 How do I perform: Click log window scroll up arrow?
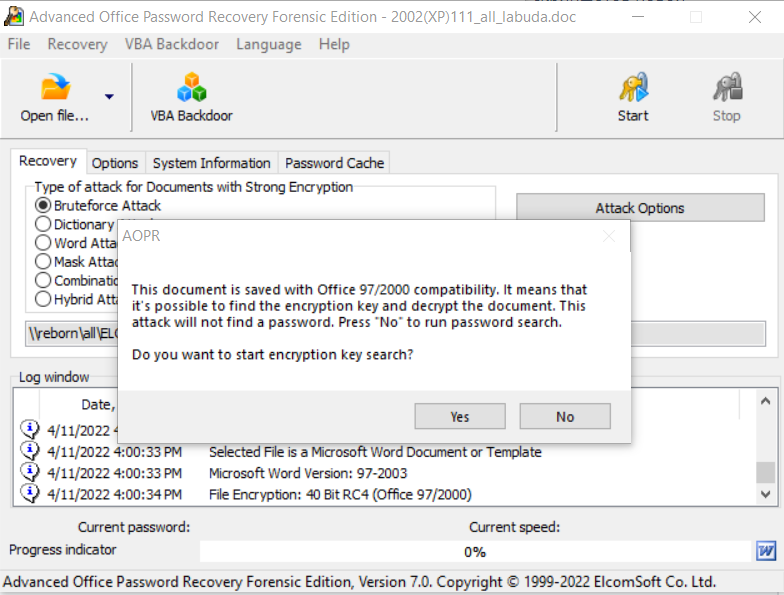(765, 401)
